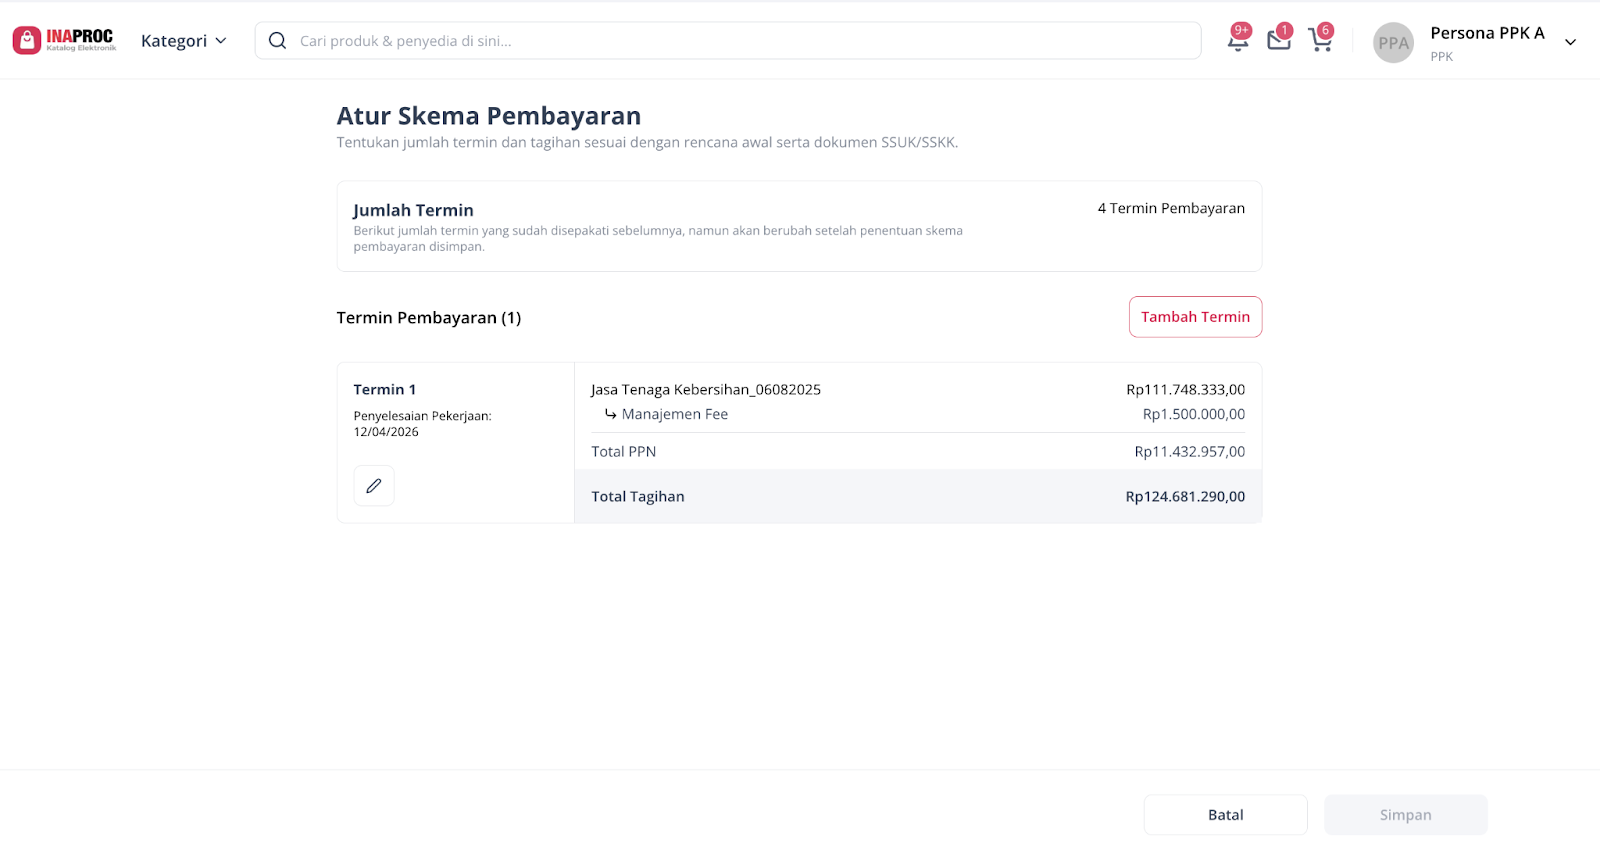
Task: Click the SSUK/SSKK subtitle description
Action: tap(647, 143)
